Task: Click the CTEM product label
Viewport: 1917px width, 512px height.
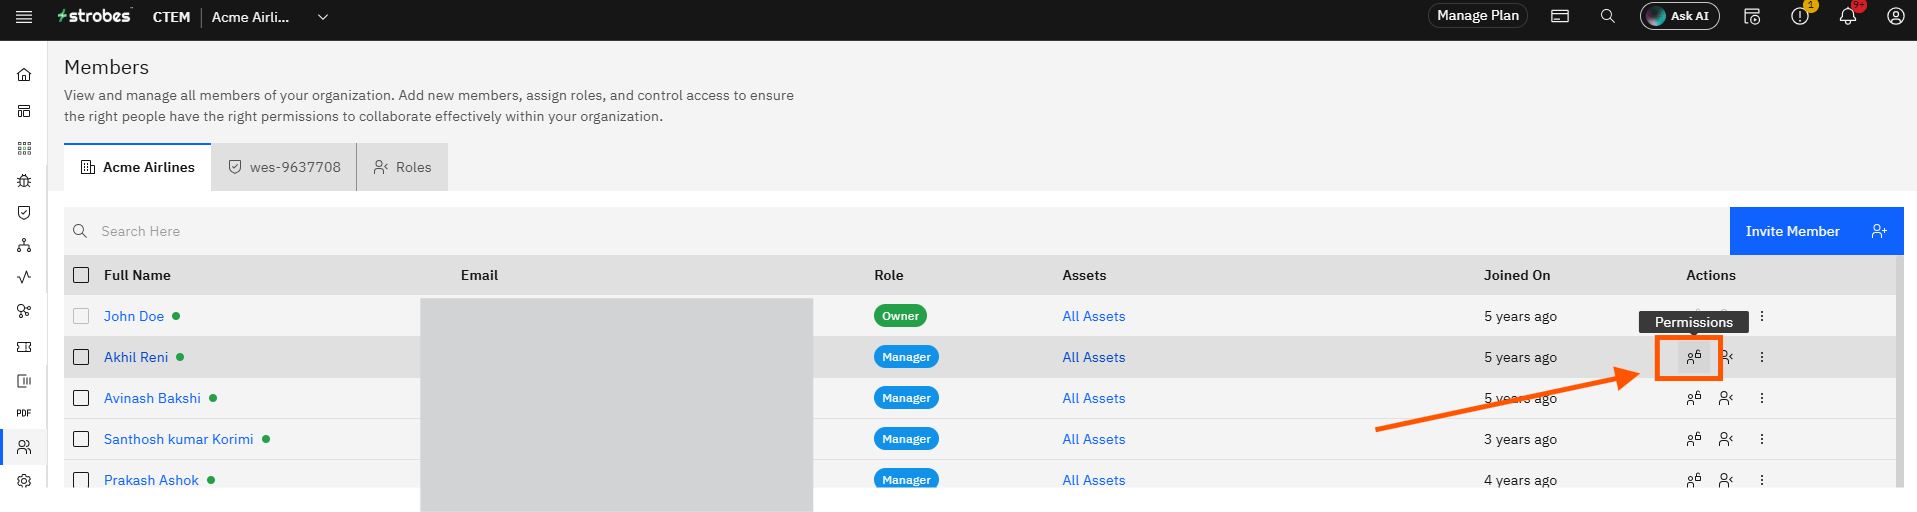Action: coord(171,17)
